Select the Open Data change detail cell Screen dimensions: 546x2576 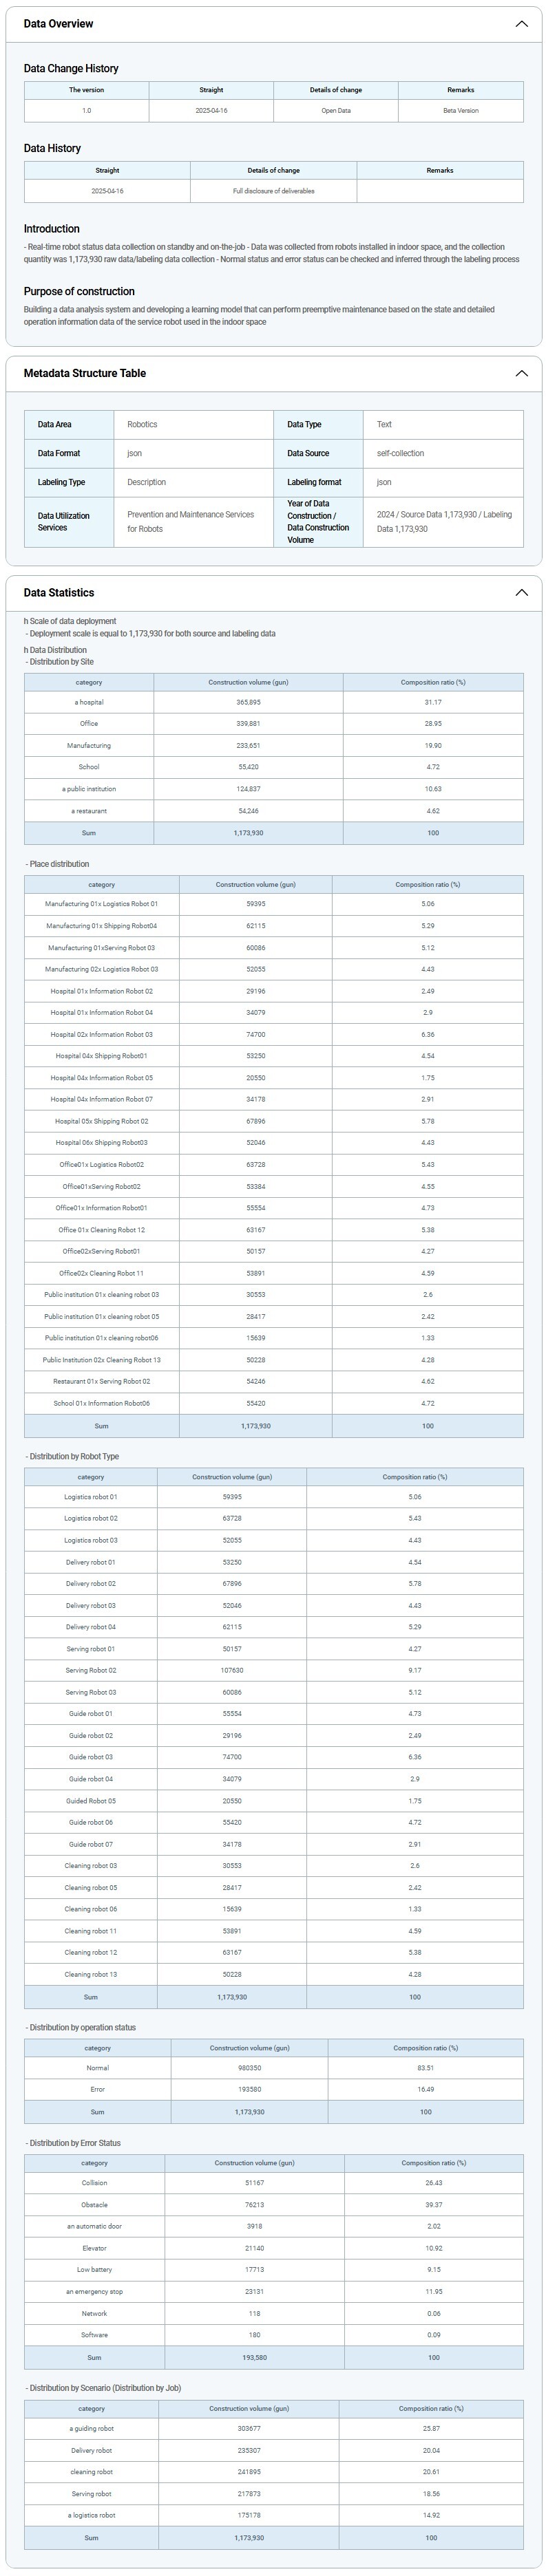click(336, 111)
